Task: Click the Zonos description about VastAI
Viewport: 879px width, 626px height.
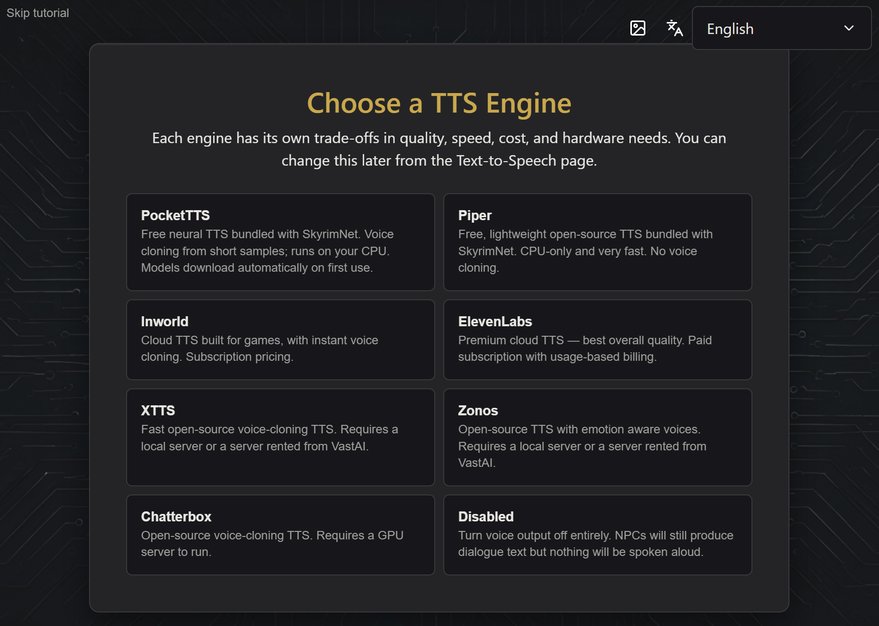Action: (x=582, y=446)
